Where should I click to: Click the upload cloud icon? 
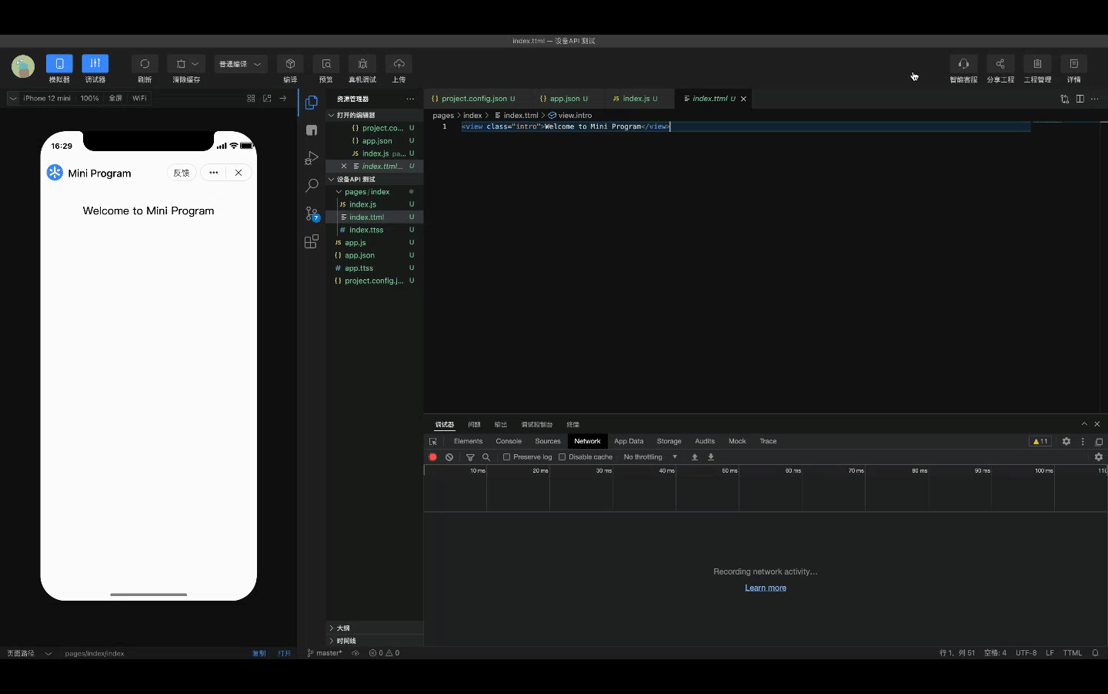click(x=399, y=64)
